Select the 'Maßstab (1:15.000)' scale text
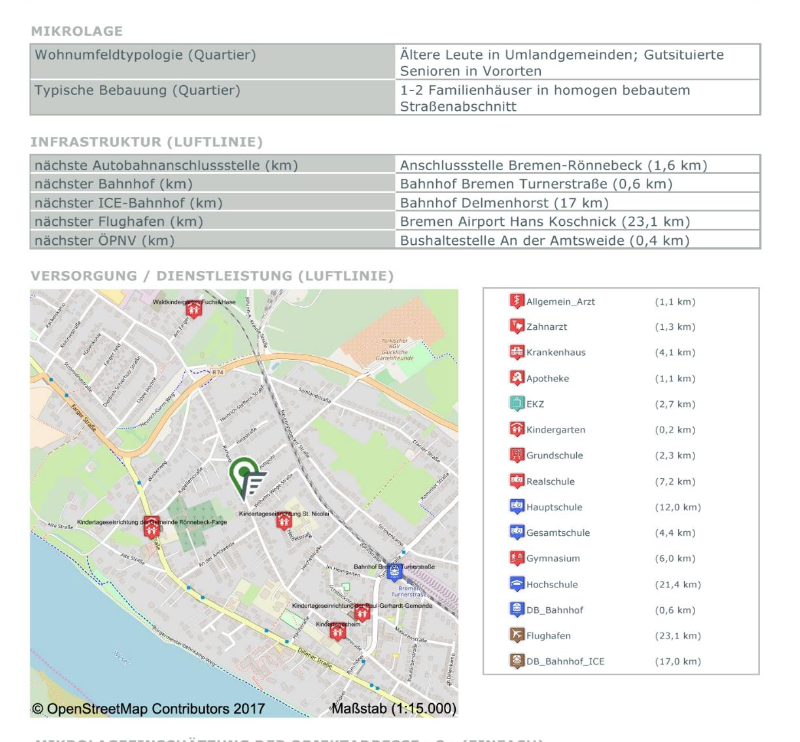 [394, 709]
